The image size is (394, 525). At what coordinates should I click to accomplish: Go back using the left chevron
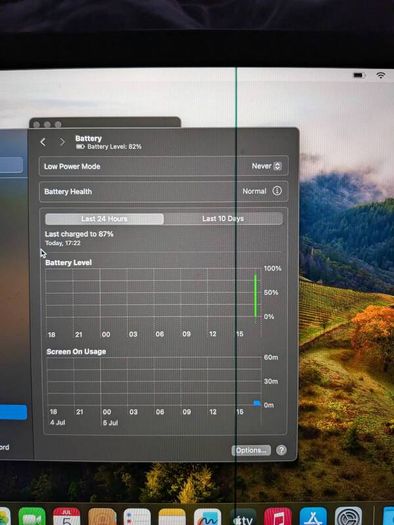tap(43, 142)
